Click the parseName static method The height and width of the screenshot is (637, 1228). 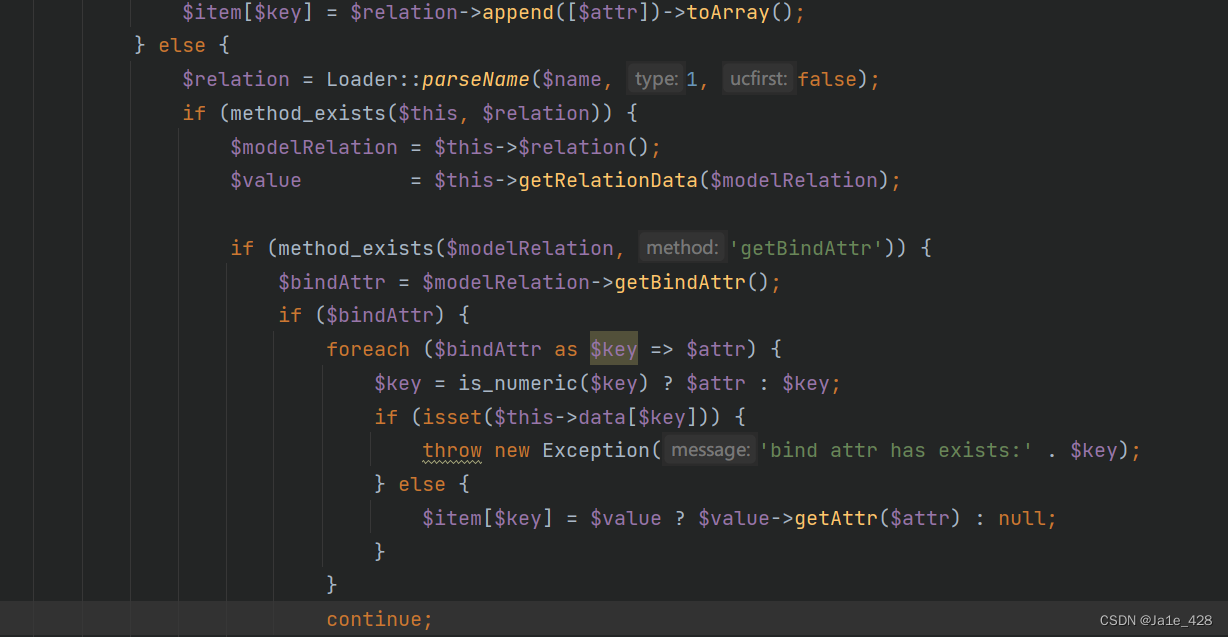pos(476,79)
